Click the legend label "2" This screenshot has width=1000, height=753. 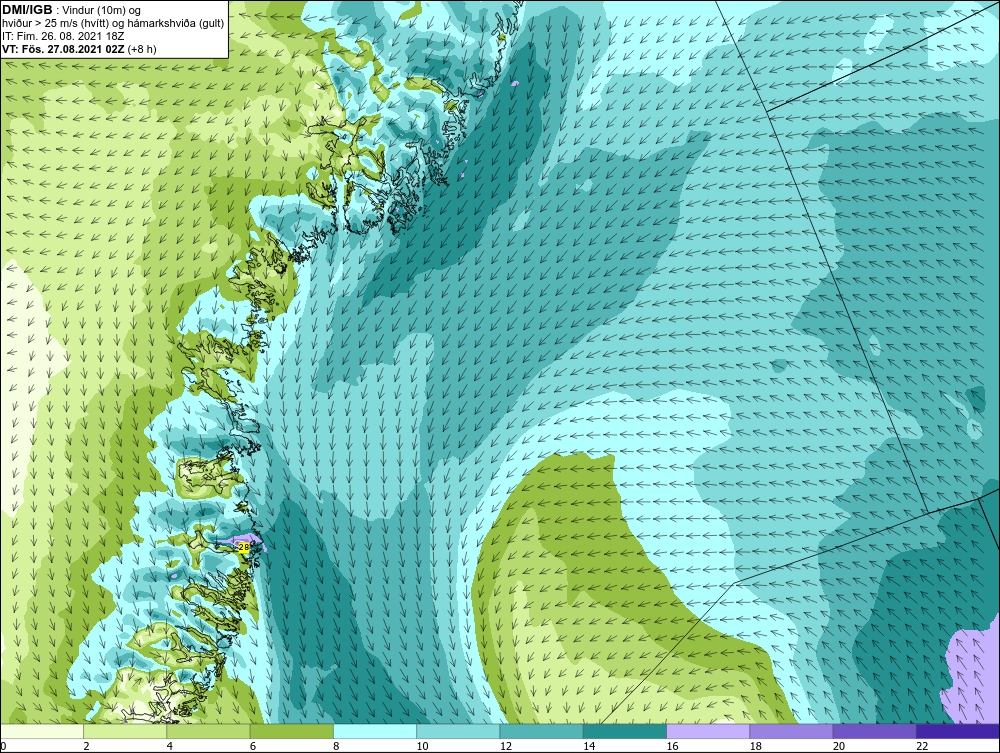(87, 747)
